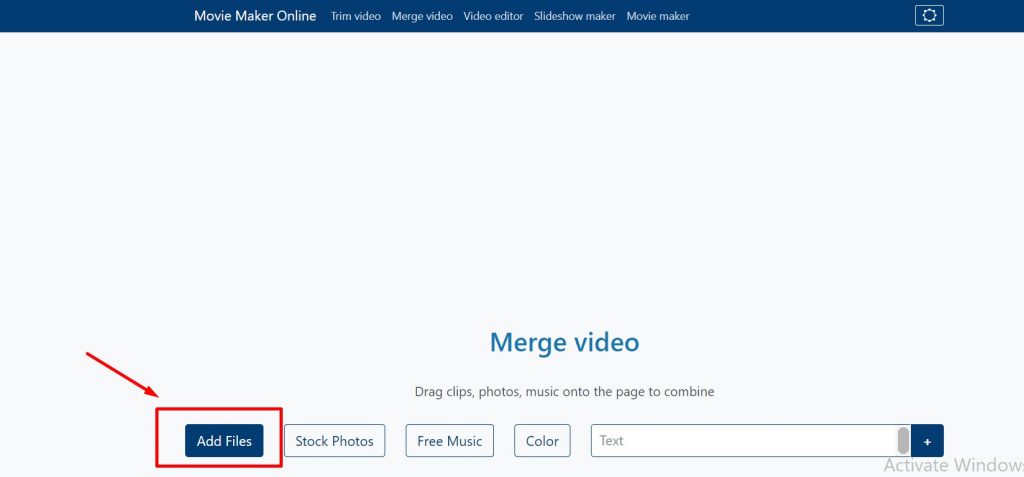1024x477 pixels.
Task: Click the Add Files button
Action: click(x=224, y=441)
